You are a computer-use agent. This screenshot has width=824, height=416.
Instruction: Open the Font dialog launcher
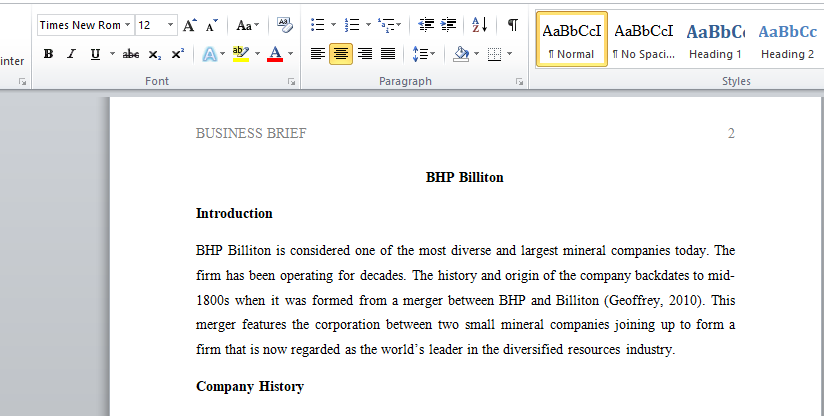pos(291,81)
